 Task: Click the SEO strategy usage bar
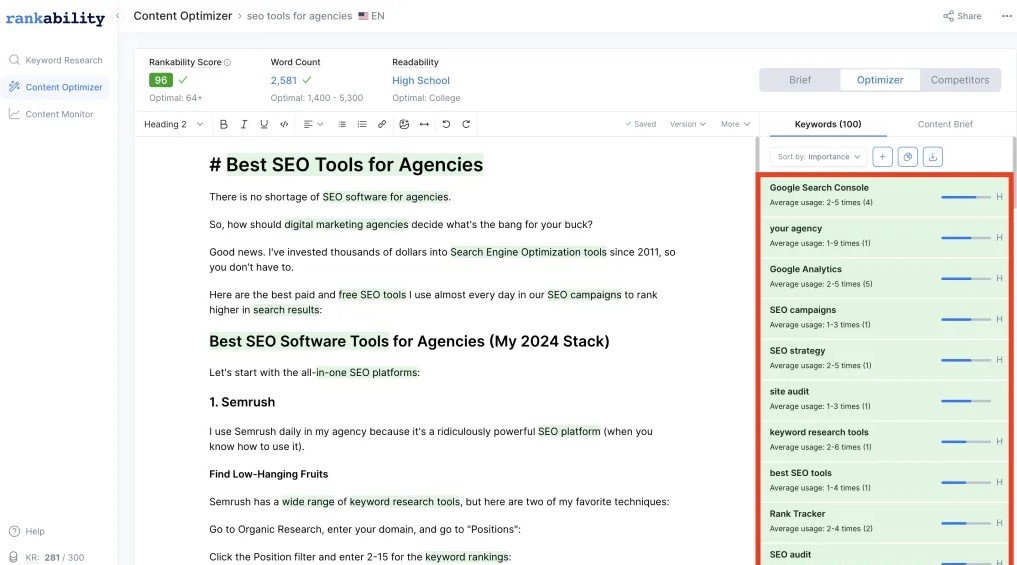point(965,360)
